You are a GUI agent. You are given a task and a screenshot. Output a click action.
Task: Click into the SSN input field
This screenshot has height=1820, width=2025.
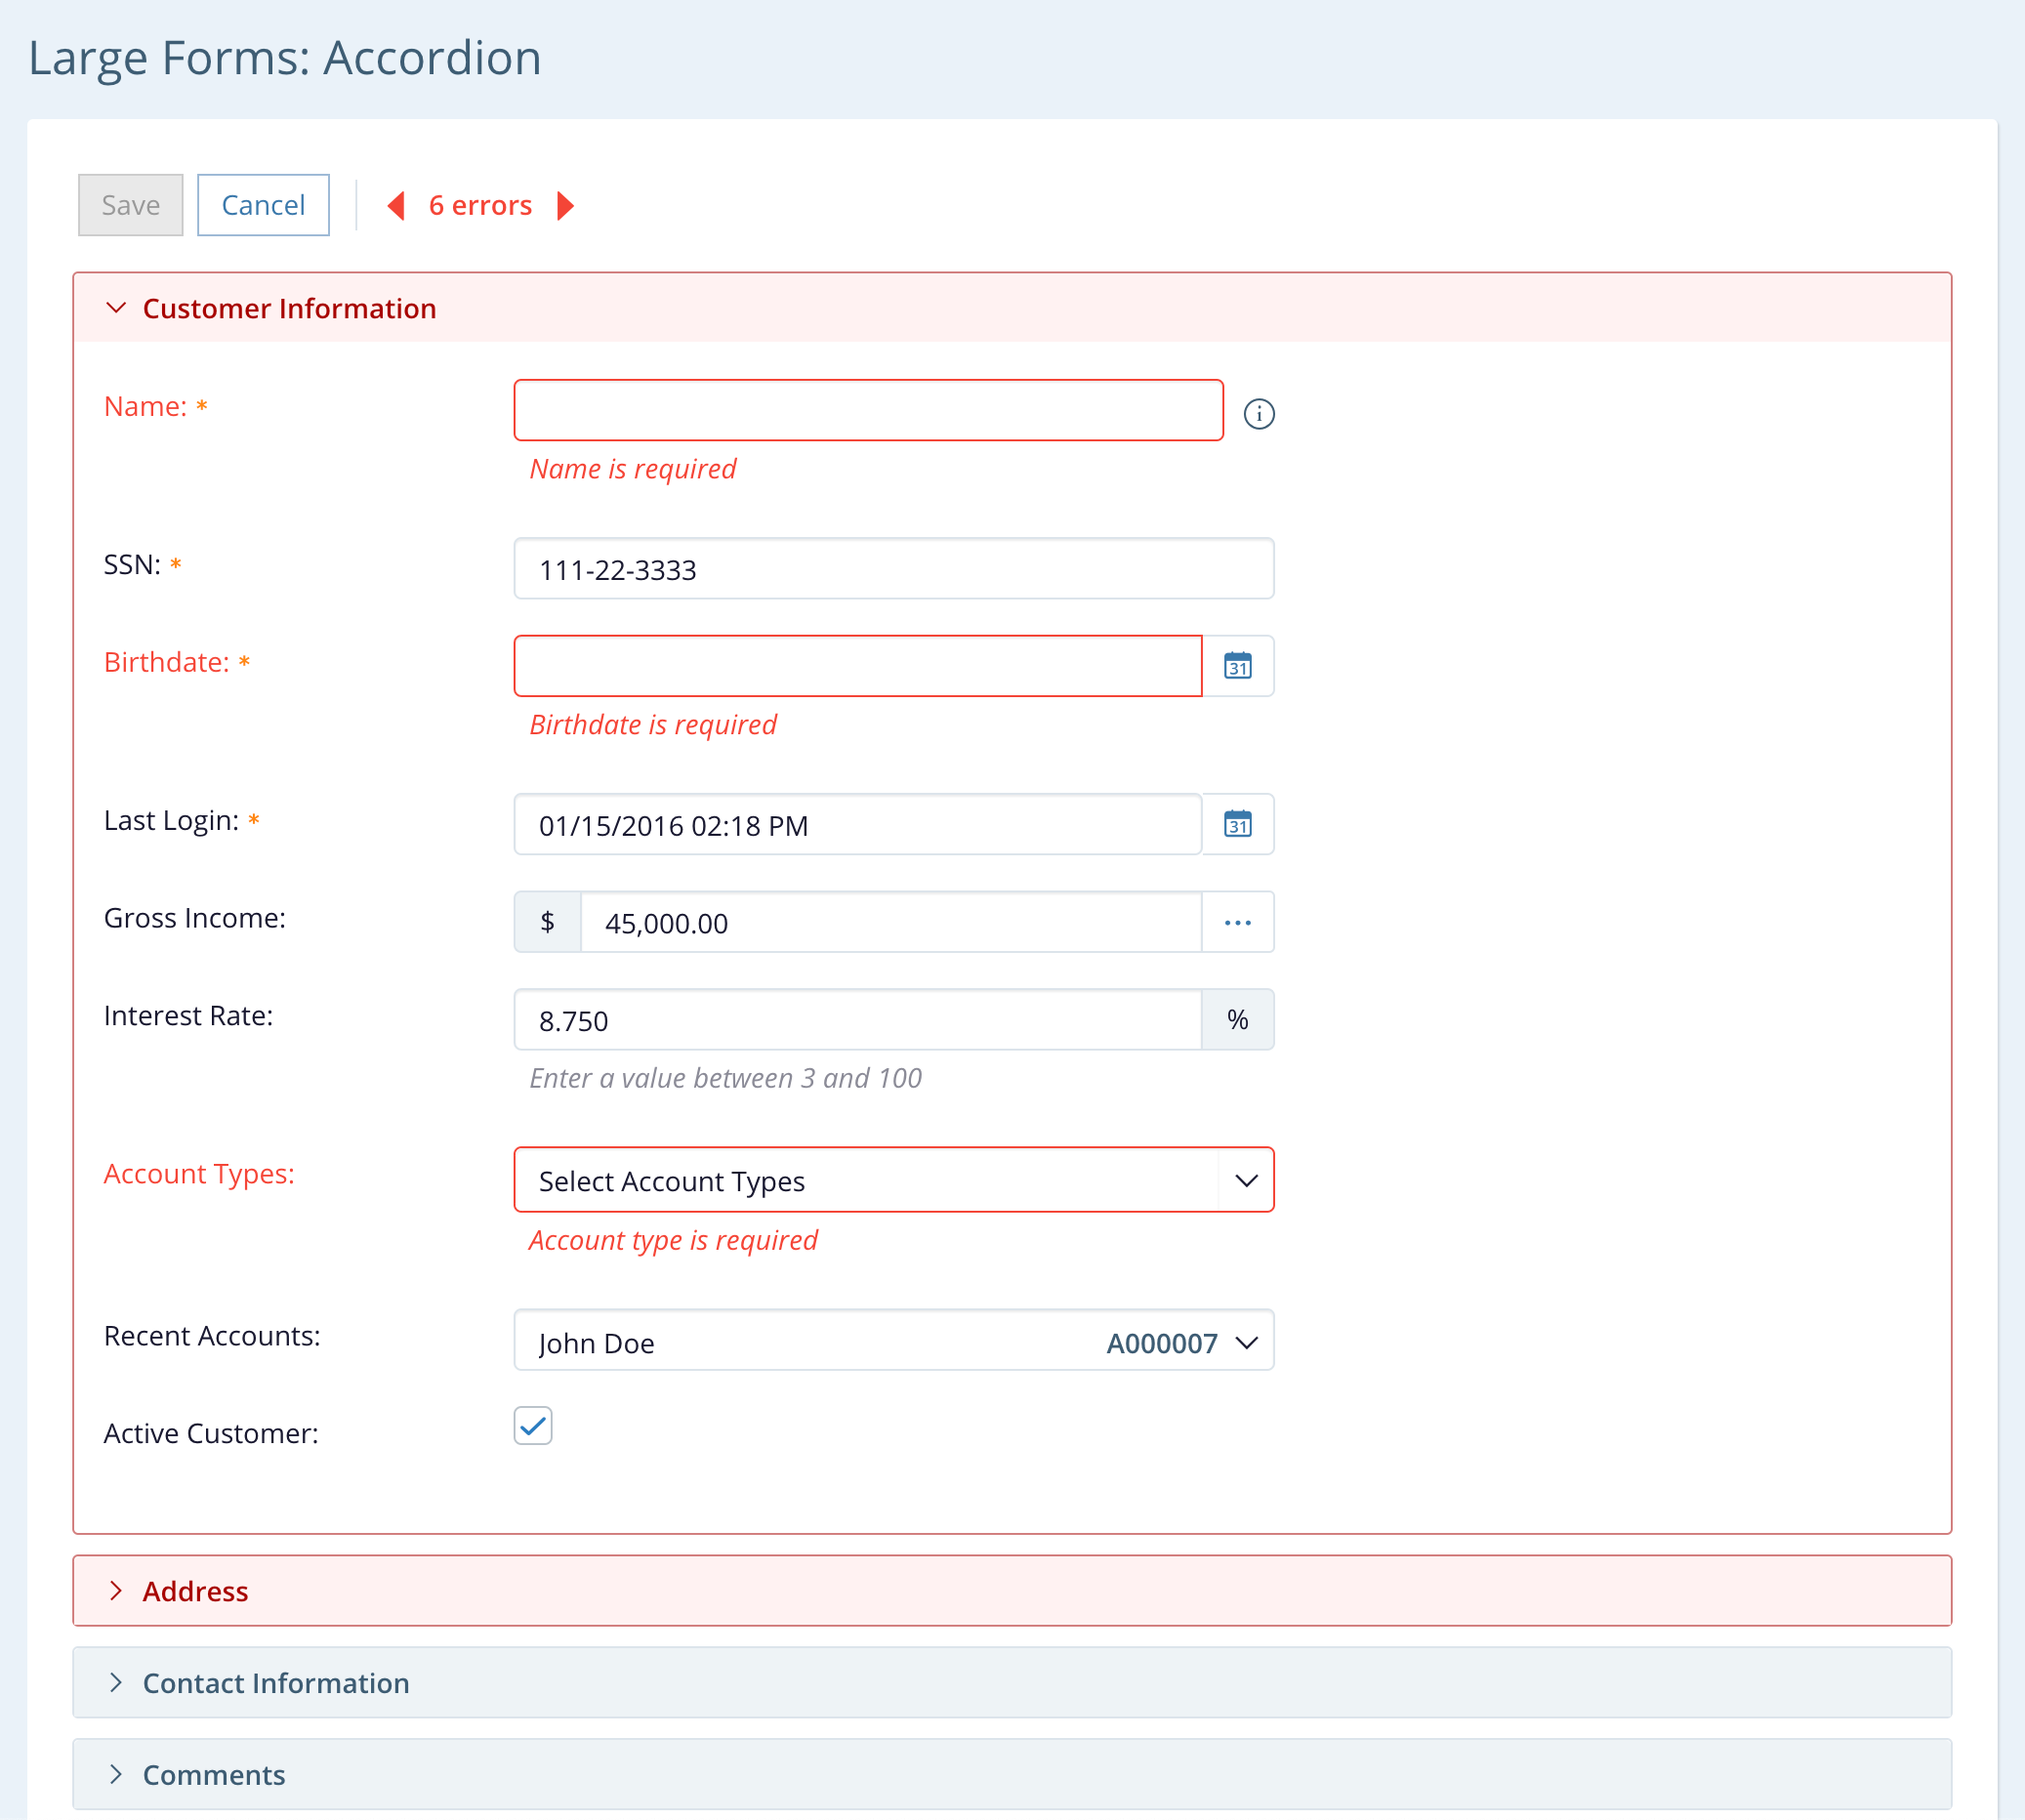(893, 569)
